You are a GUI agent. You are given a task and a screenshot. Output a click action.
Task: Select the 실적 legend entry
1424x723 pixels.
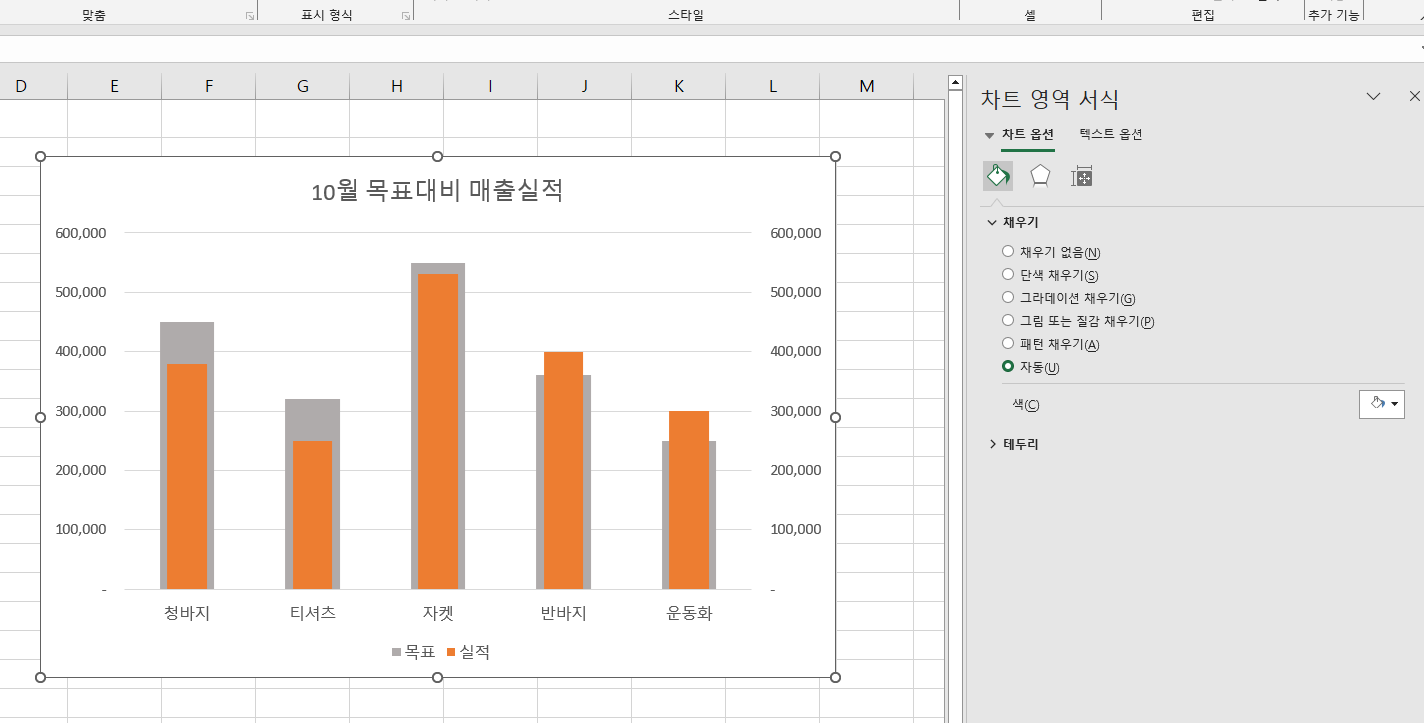pyautogui.click(x=468, y=652)
